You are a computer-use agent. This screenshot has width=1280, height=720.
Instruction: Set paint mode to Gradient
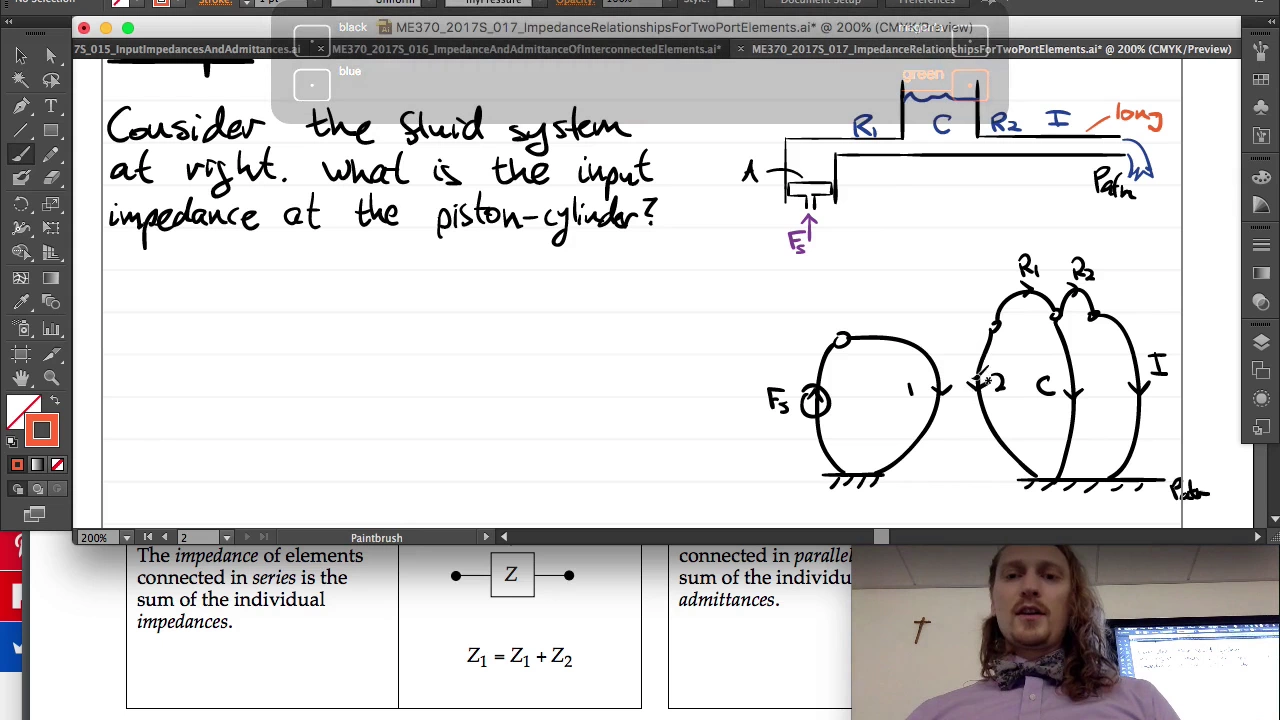point(37,465)
